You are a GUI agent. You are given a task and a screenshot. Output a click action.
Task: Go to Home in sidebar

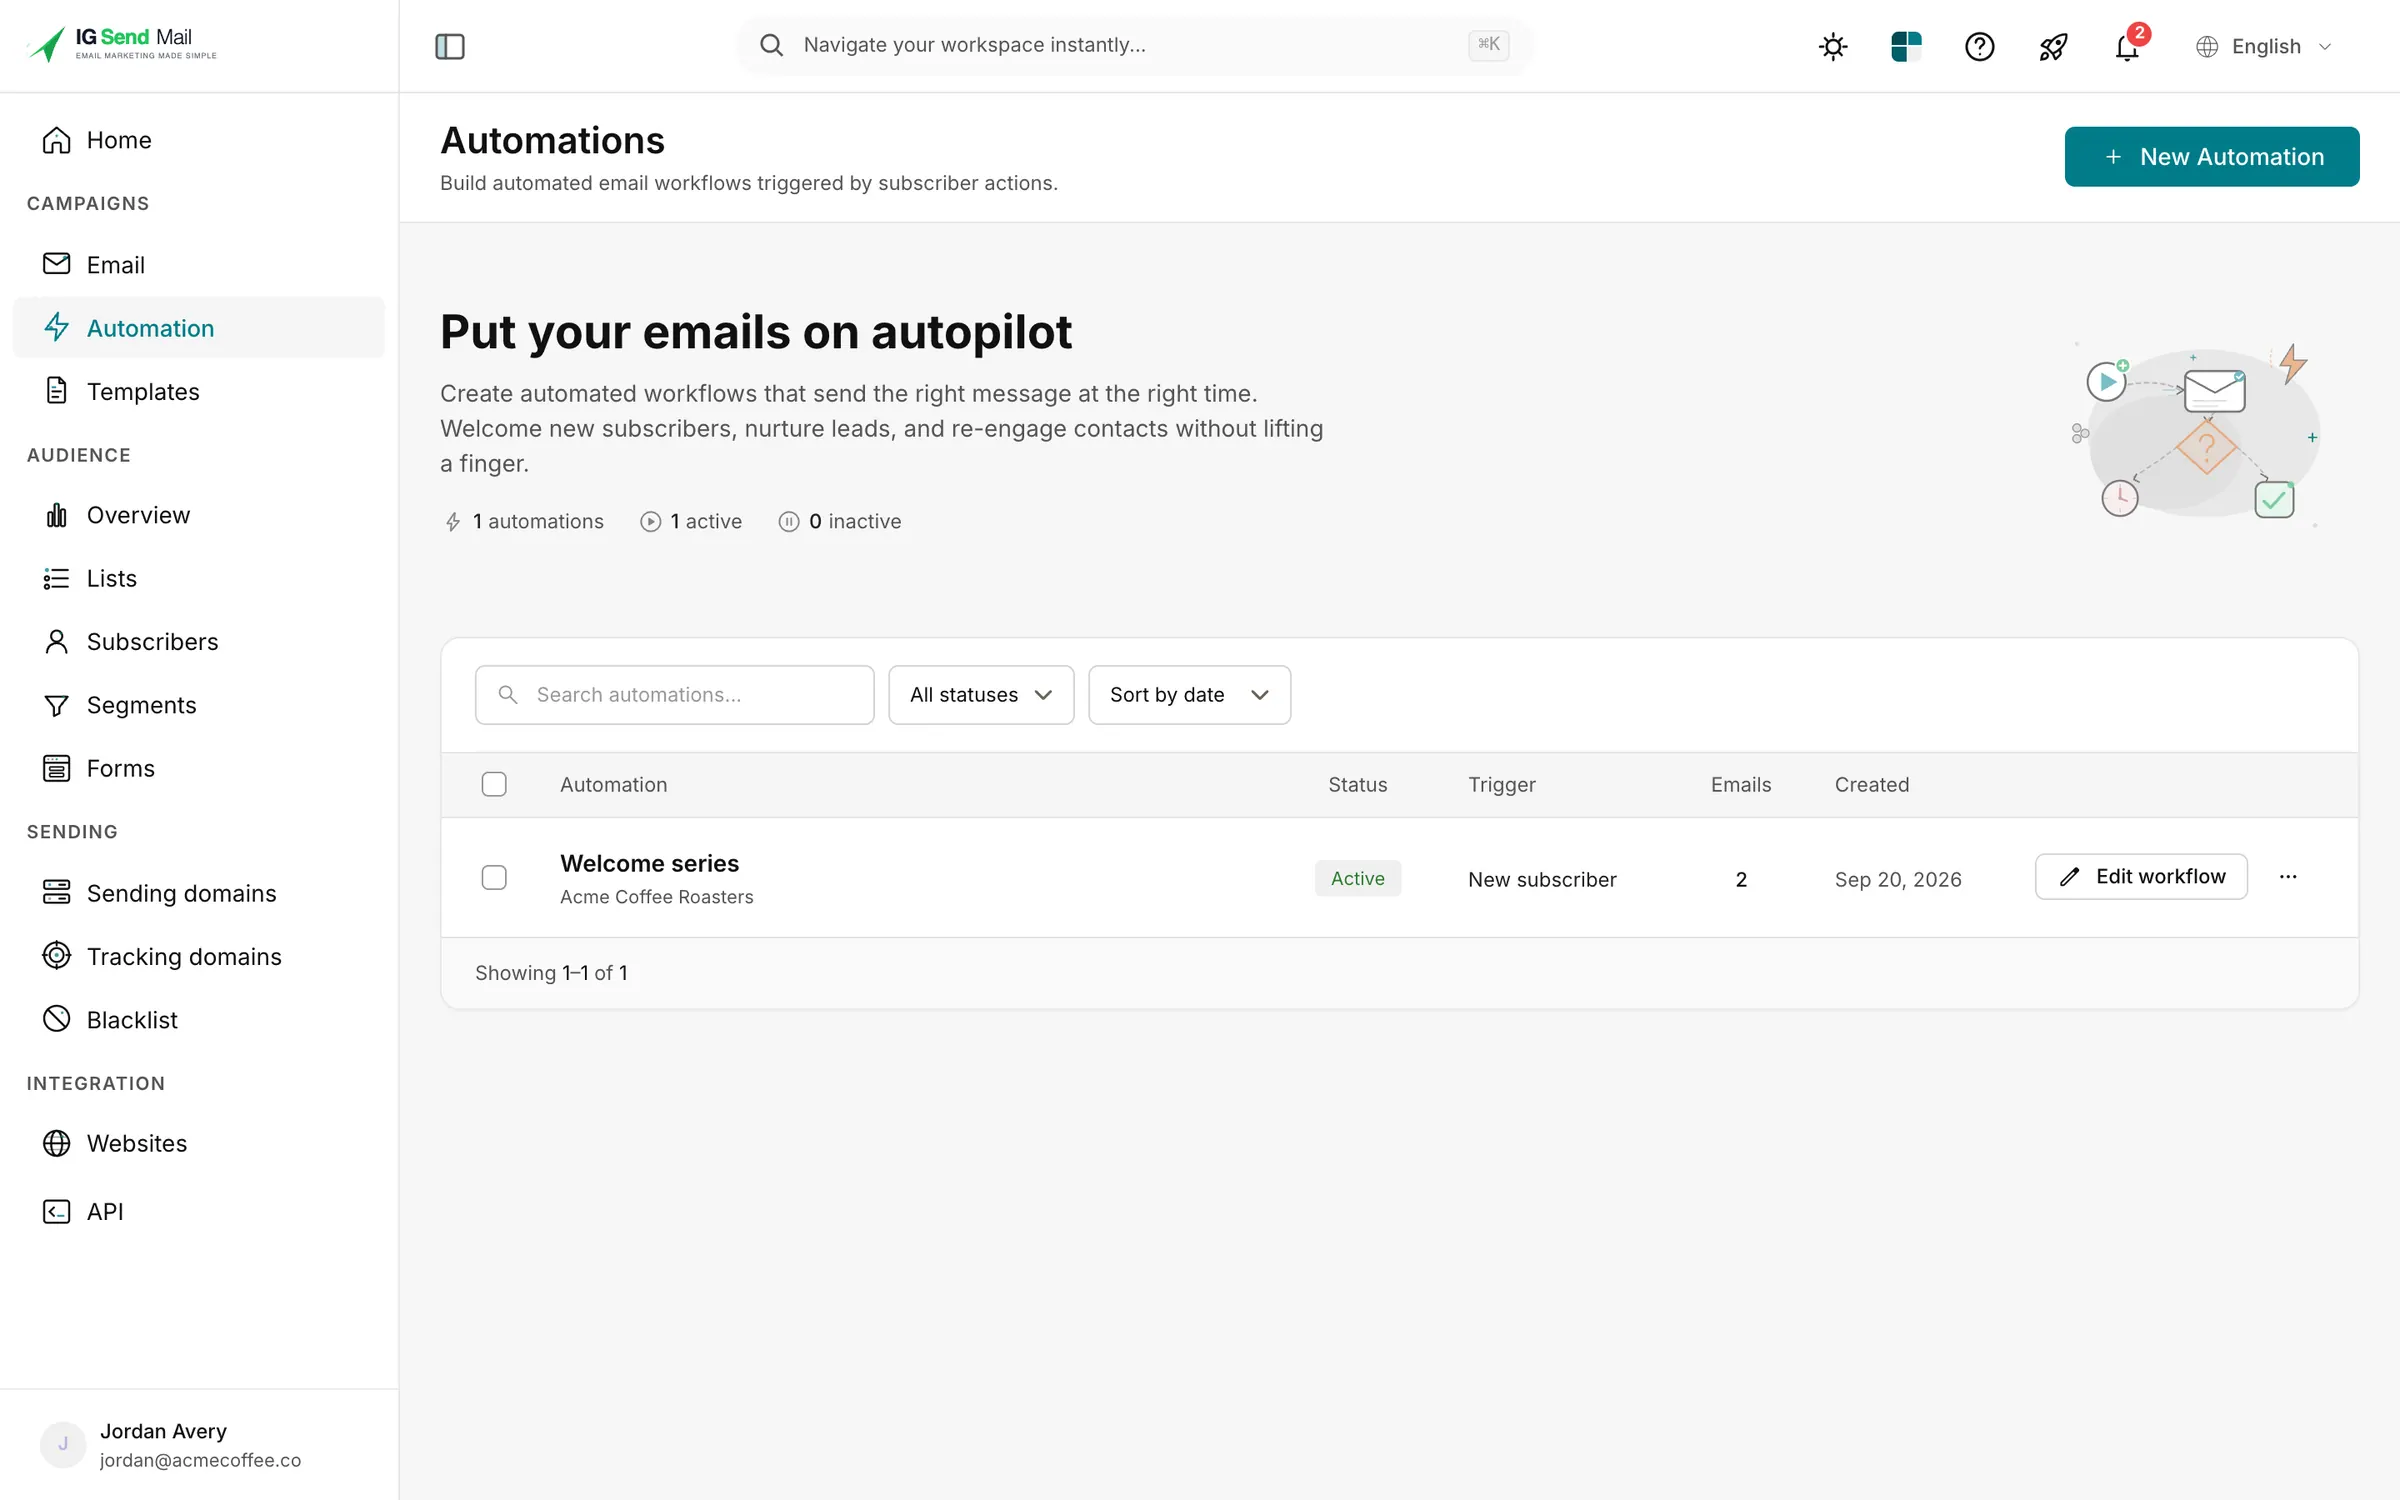tap(199, 140)
